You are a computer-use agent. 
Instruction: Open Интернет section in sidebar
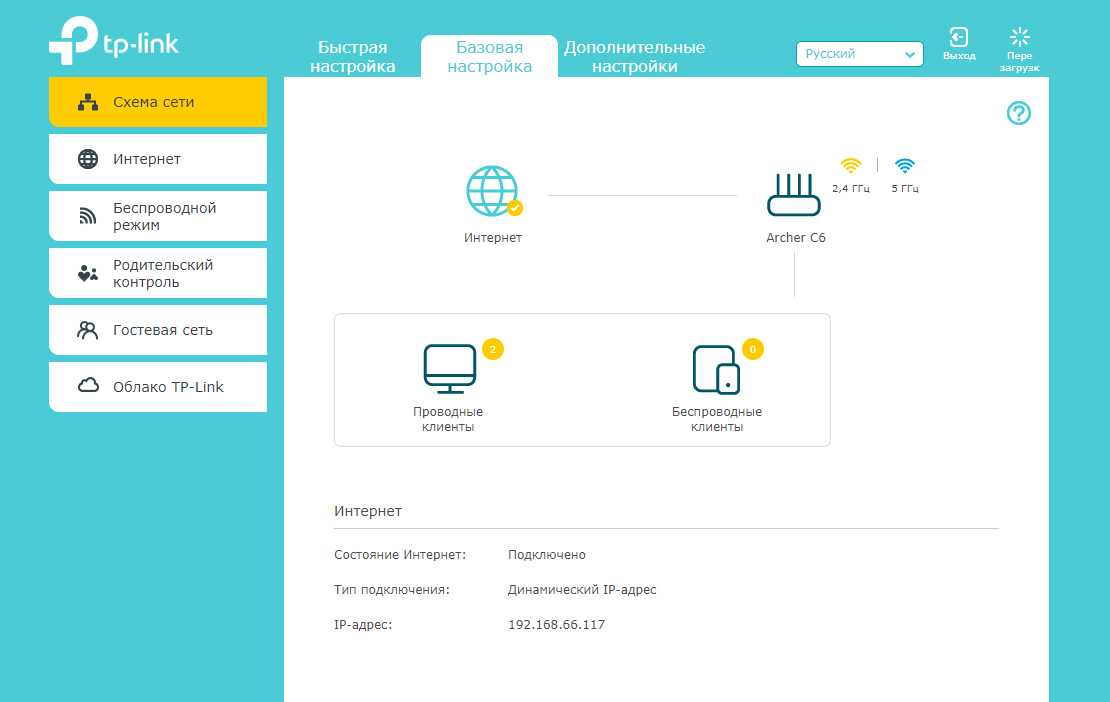pos(158,159)
